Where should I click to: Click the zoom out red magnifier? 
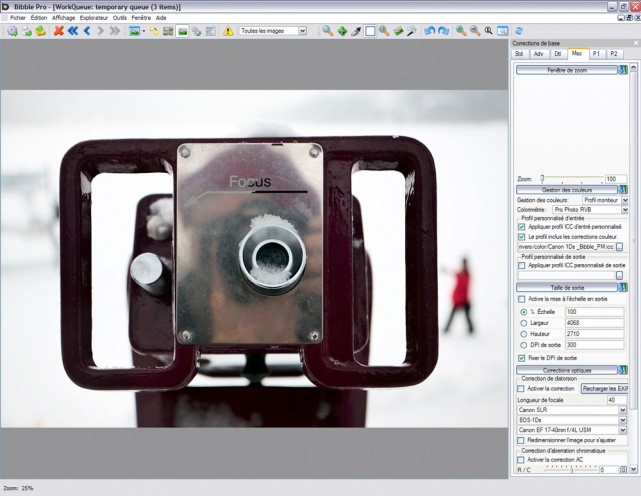475,31
